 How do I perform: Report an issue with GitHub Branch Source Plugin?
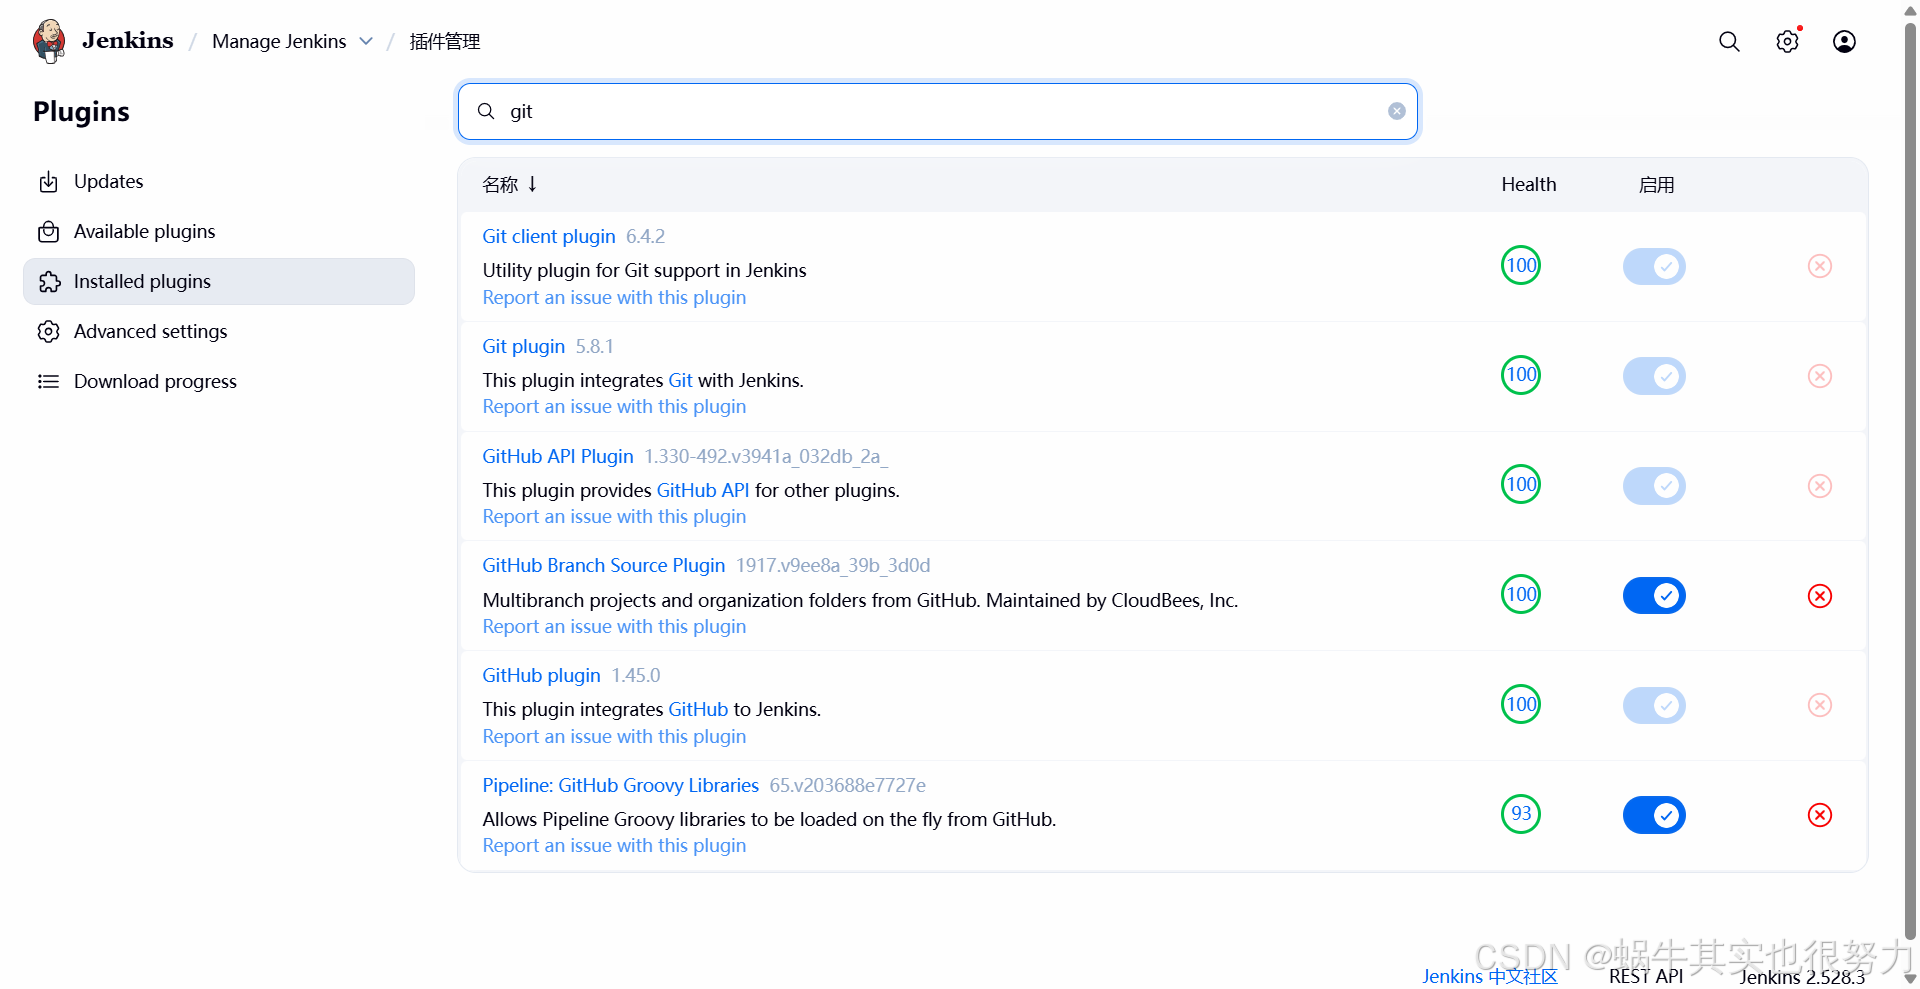614,626
